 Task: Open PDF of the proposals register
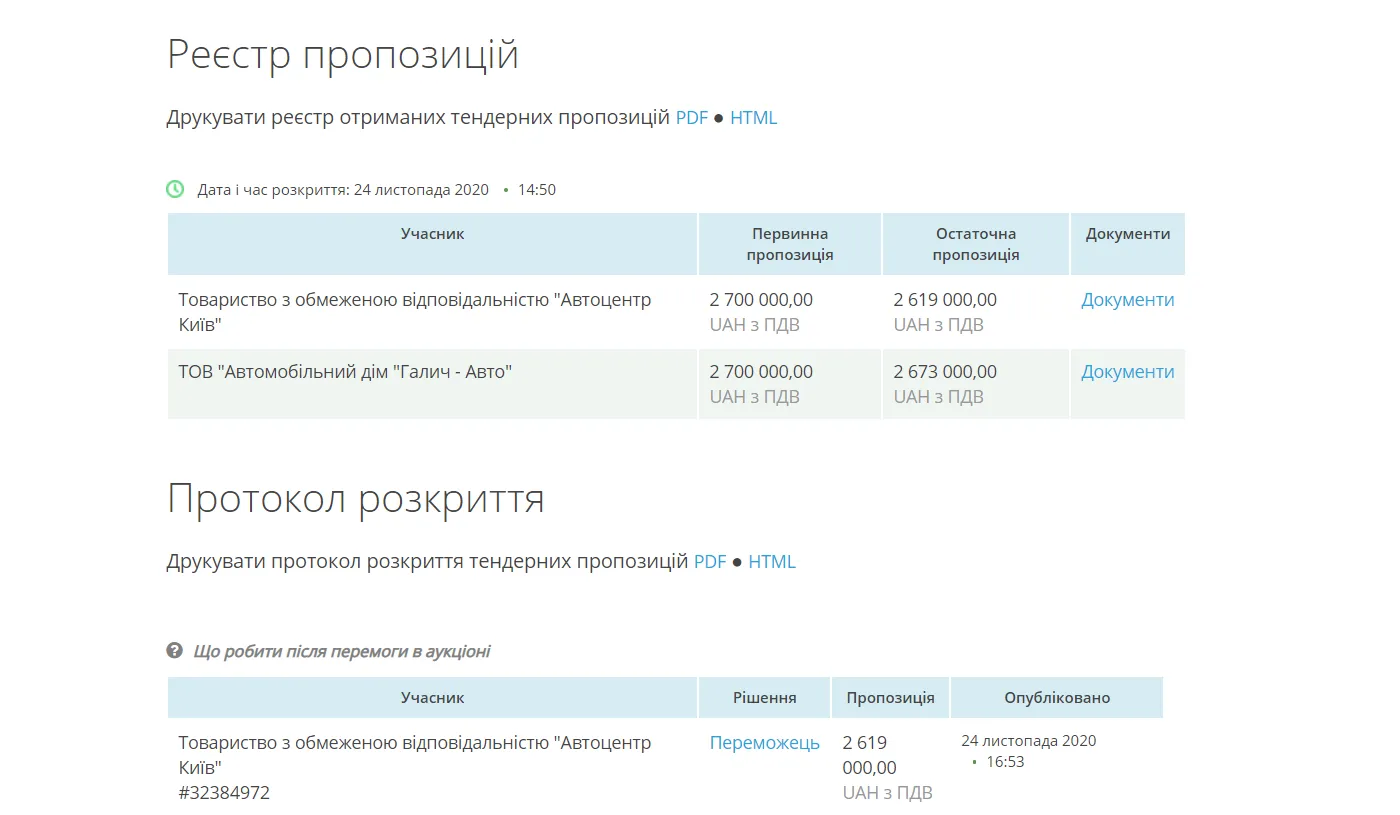point(691,118)
